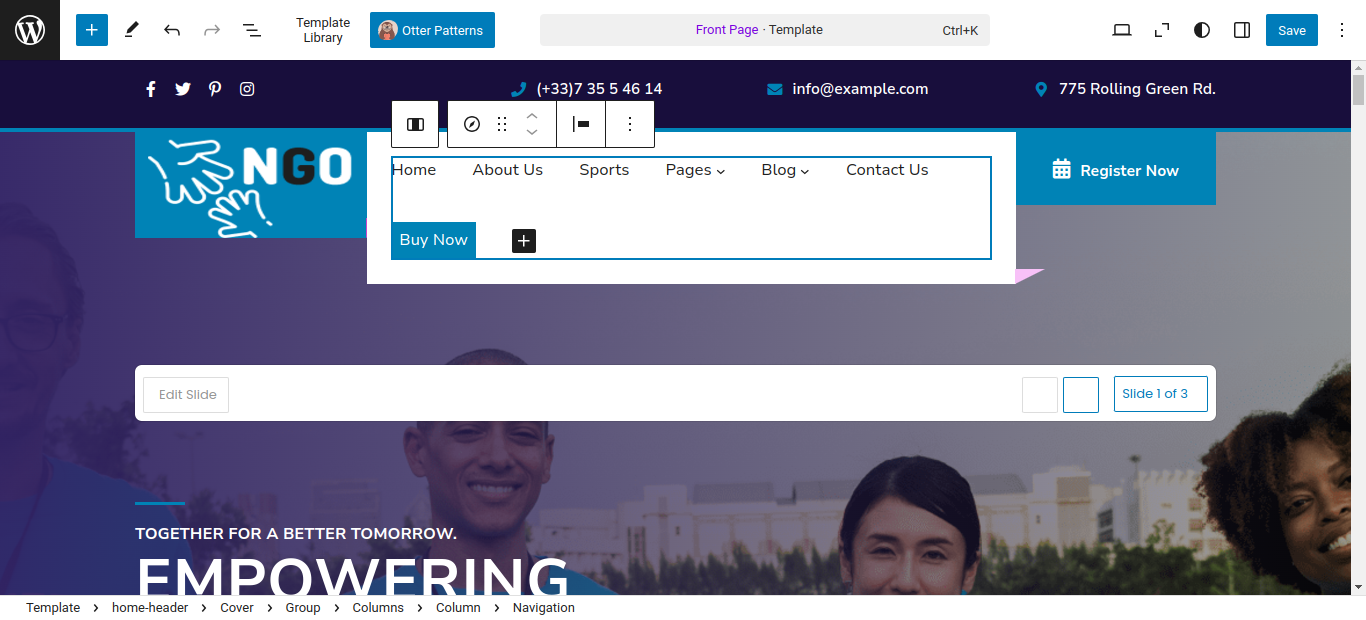Toggle the Styles half-circle icon

tap(1202, 30)
